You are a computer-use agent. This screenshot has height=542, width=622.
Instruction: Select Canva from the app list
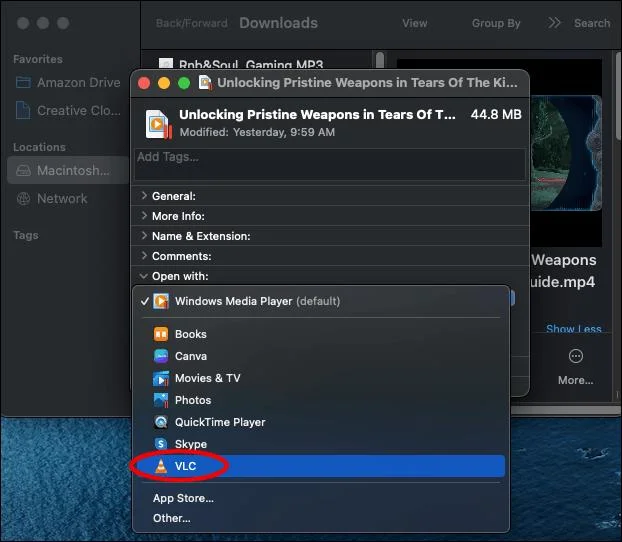click(x=321, y=356)
